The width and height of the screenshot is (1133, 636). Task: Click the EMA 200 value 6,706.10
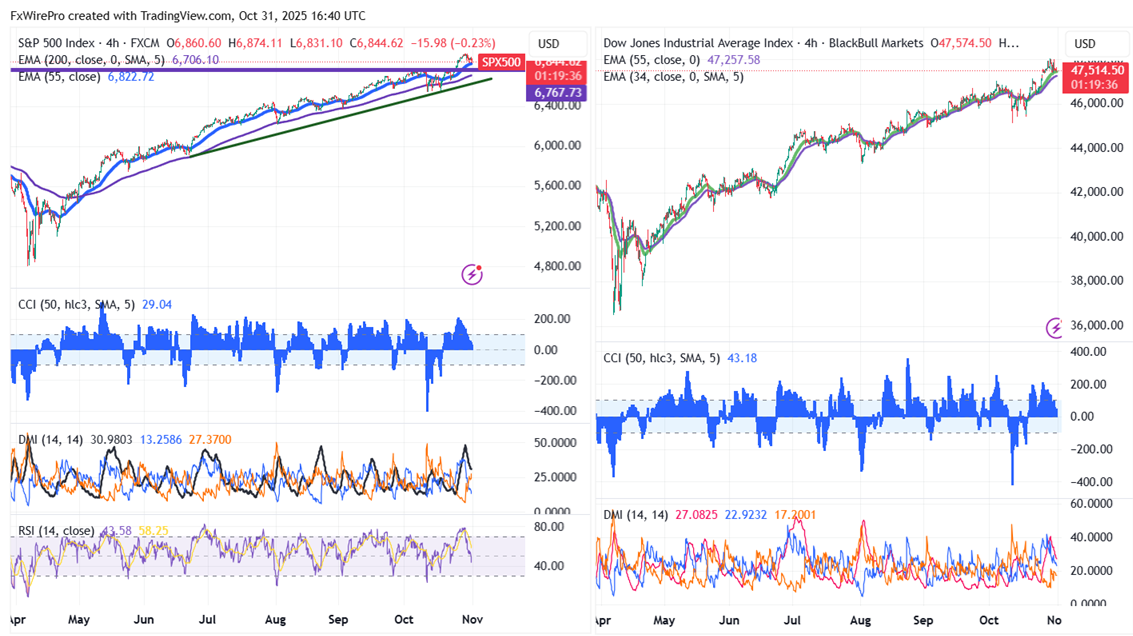[x=195, y=60]
